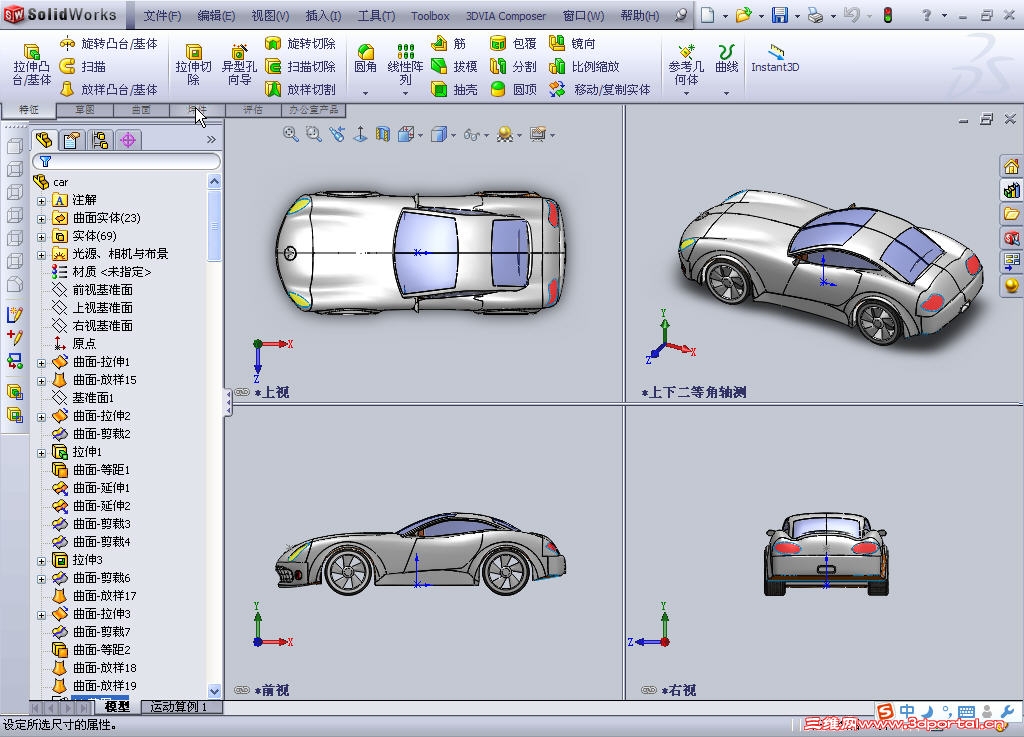Open the ConfigurationManager tab
This screenshot has width=1024, height=737.
(100, 140)
